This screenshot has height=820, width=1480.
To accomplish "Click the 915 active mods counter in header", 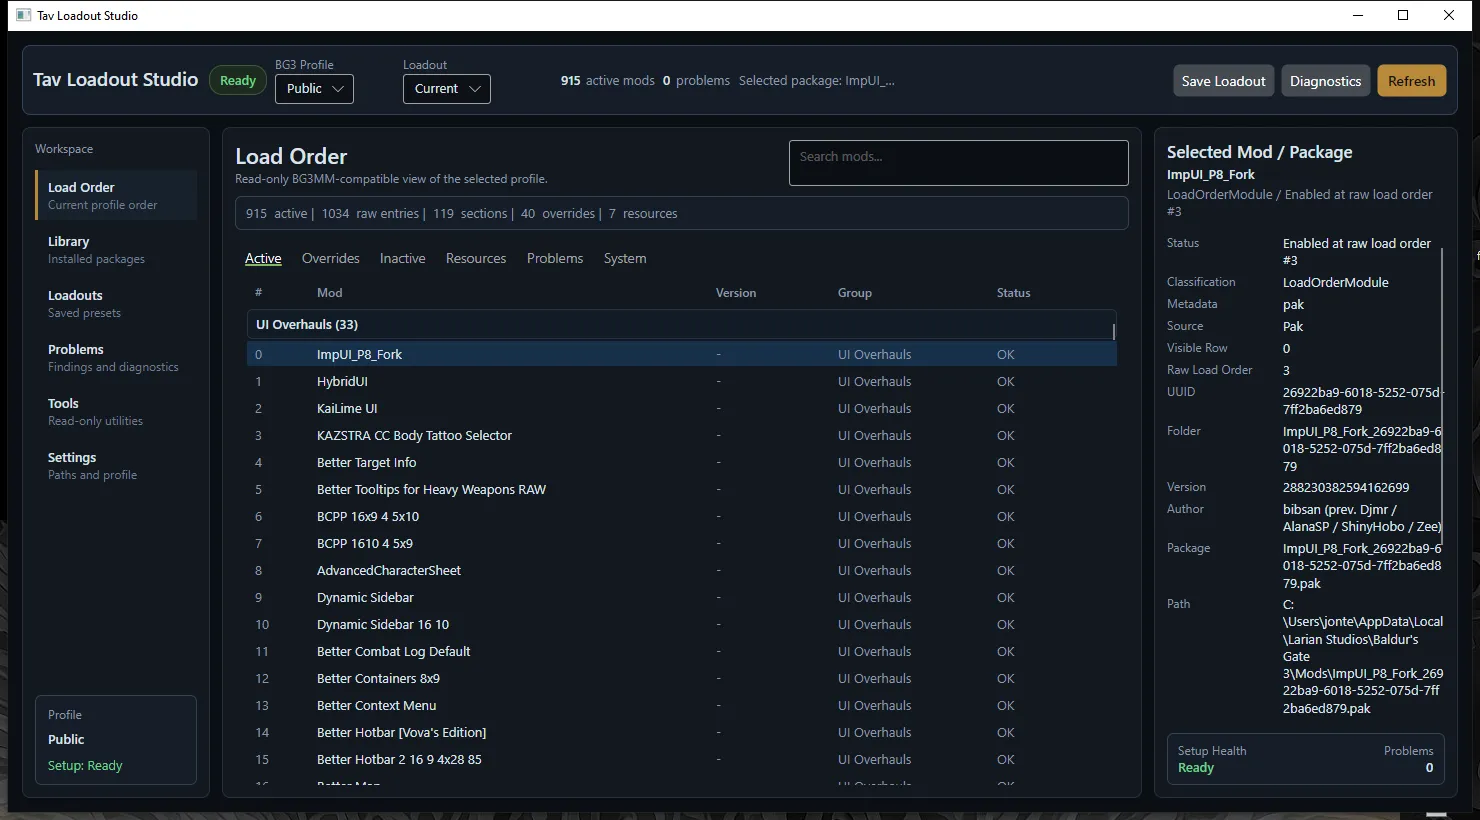I will click(608, 81).
